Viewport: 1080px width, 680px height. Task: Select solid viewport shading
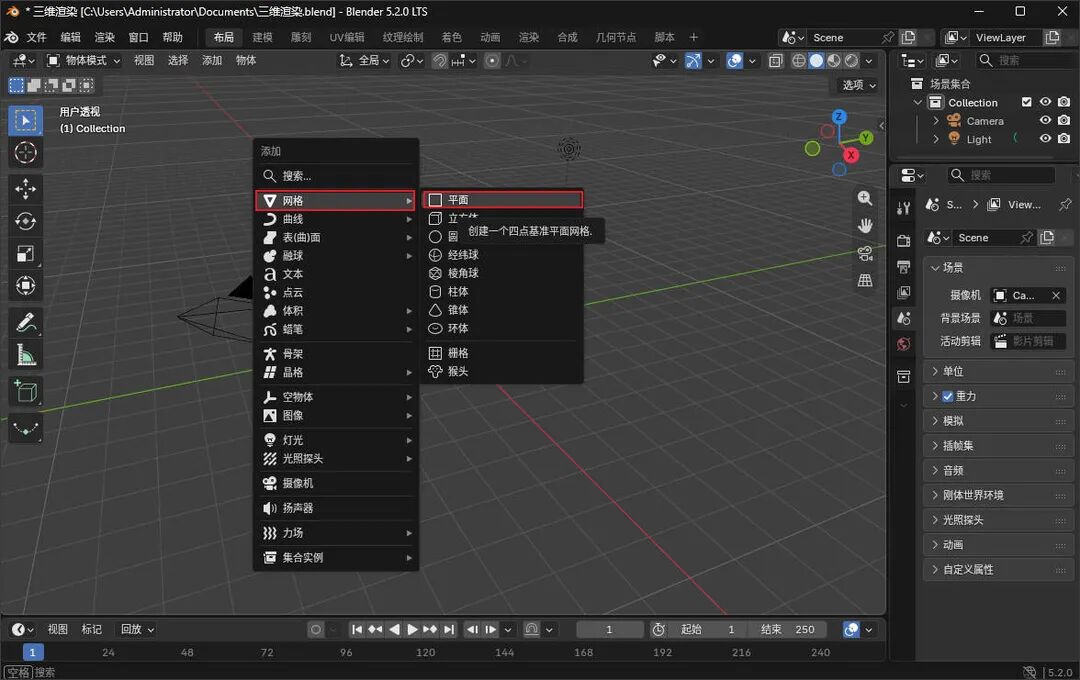816,61
